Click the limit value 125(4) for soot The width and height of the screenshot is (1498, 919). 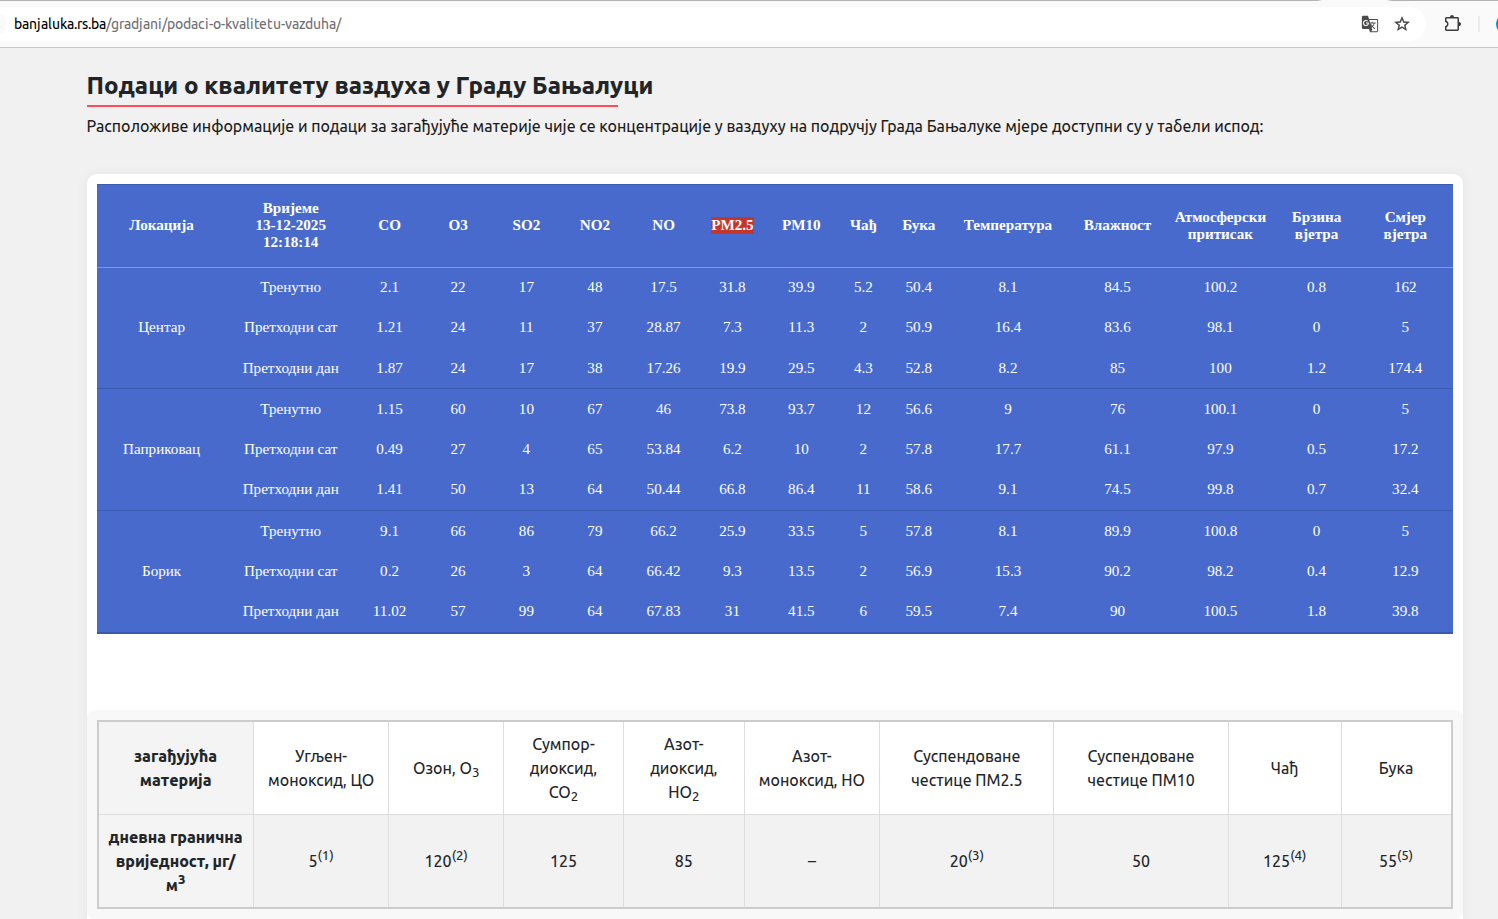coord(1284,859)
